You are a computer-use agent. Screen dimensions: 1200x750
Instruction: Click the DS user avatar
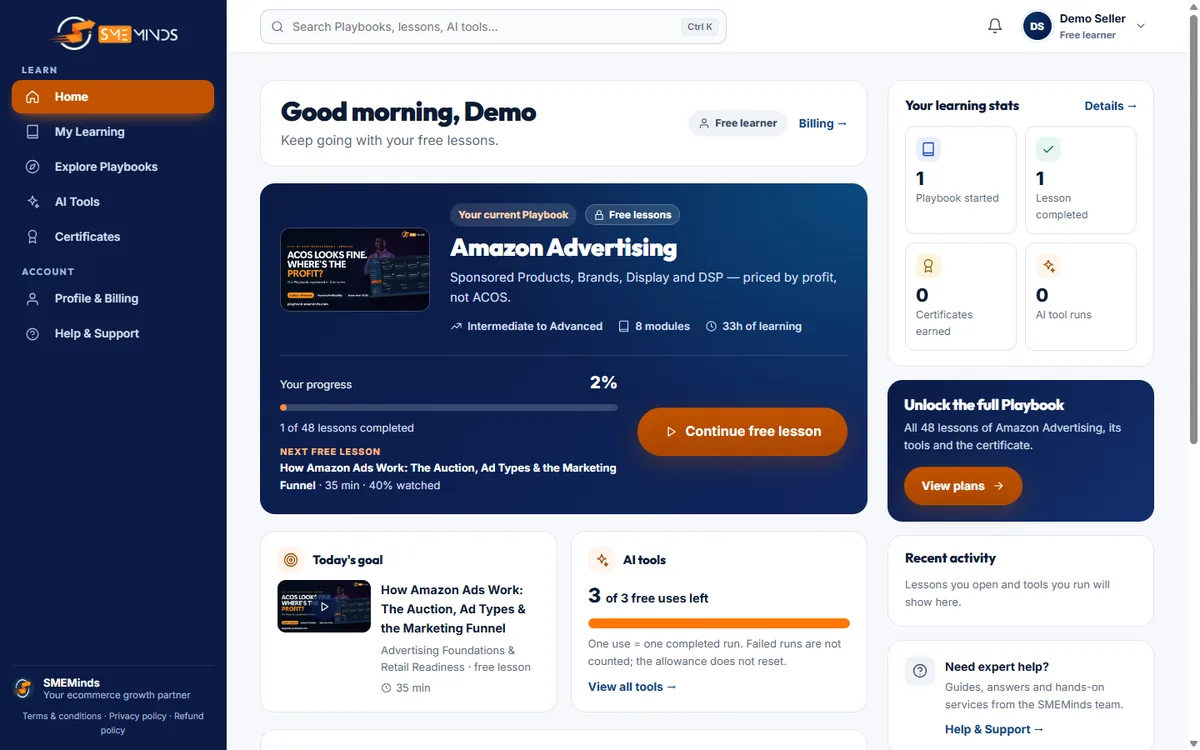point(1037,26)
